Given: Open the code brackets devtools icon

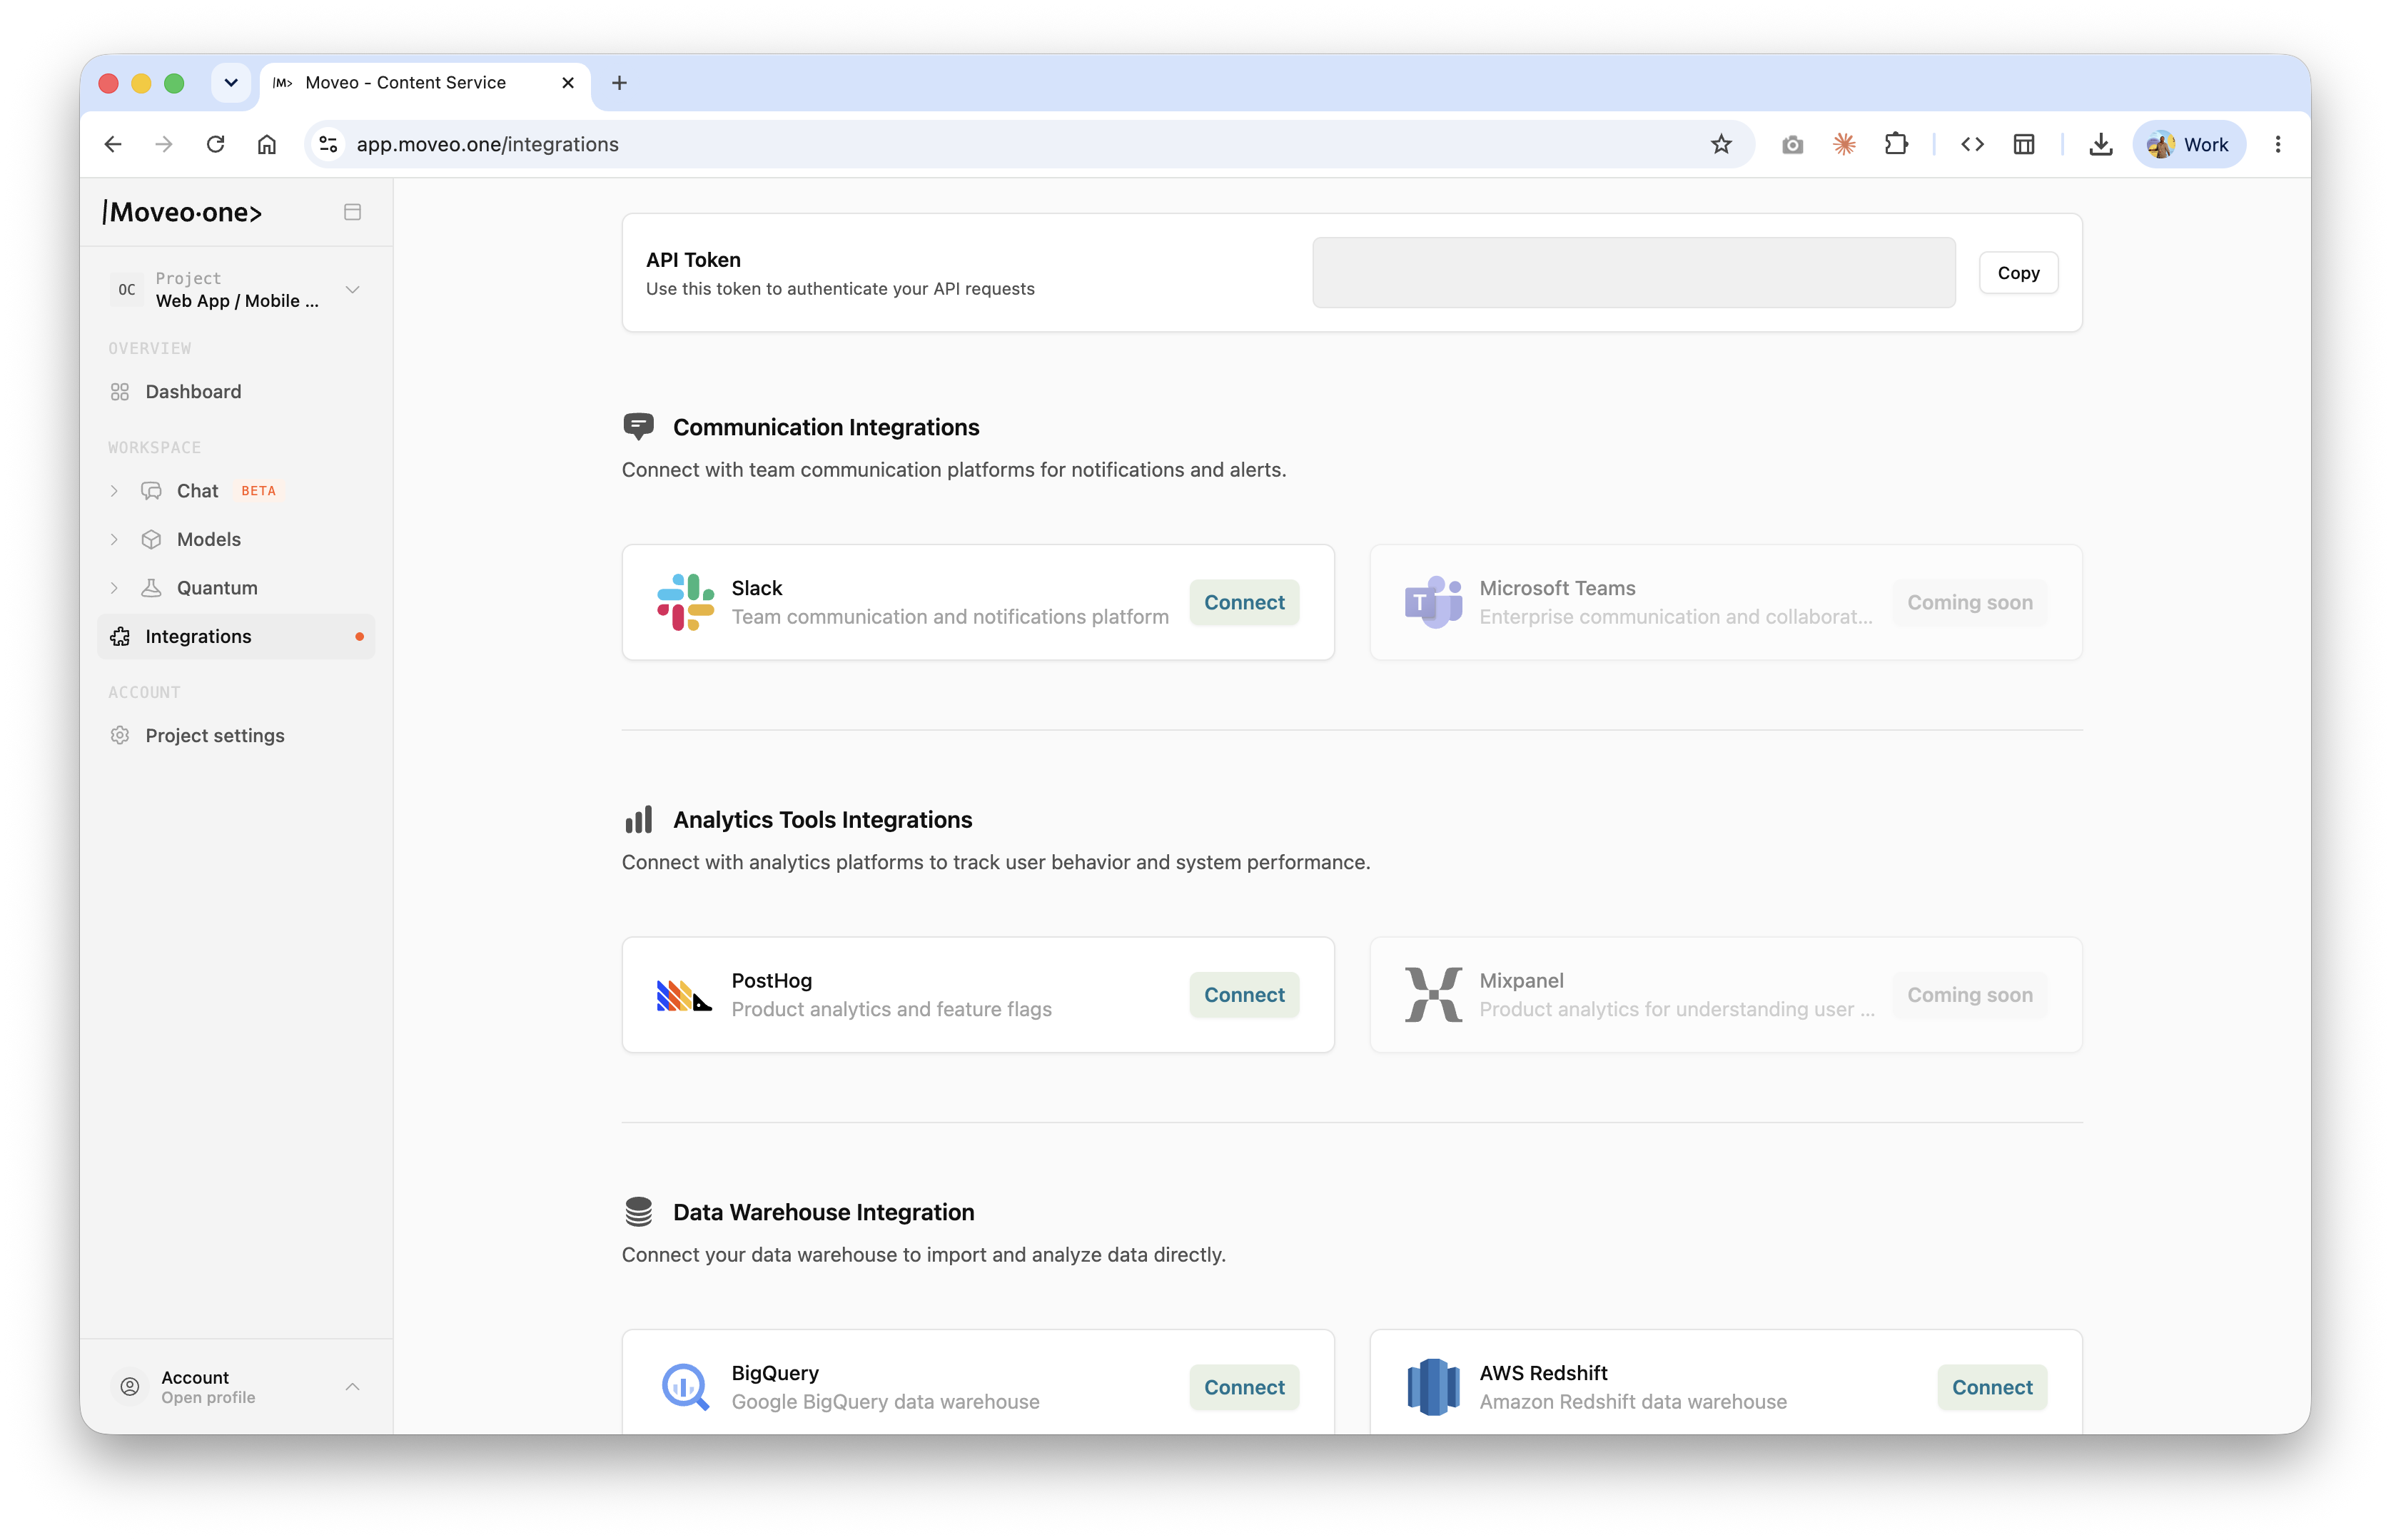Looking at the screenshot, I should click(1972, 144).
